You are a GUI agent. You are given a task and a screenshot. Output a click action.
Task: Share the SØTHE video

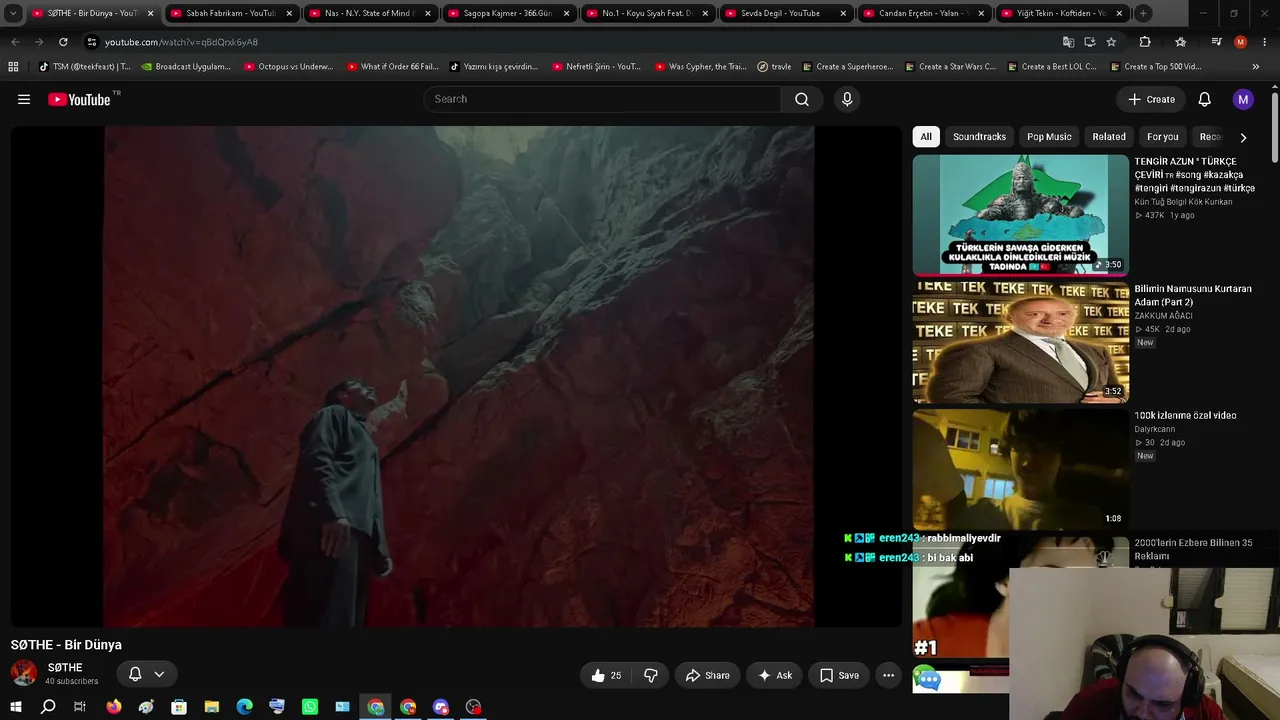[x=707, y=675]
